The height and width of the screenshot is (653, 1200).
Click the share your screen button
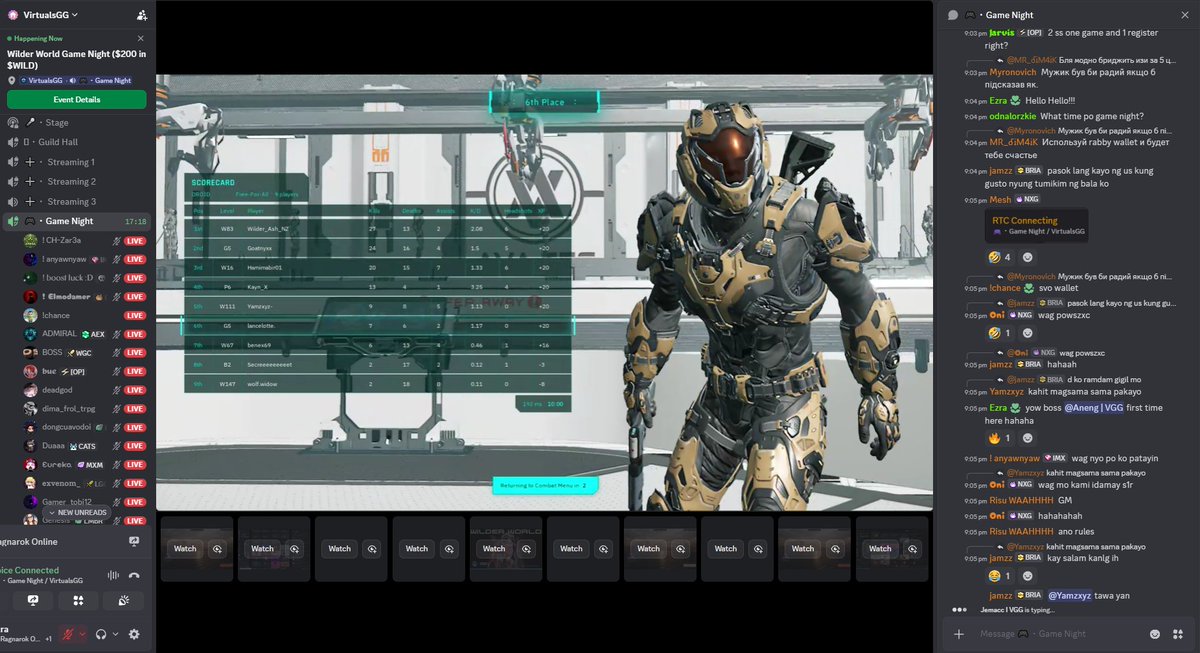coord(33,600)
